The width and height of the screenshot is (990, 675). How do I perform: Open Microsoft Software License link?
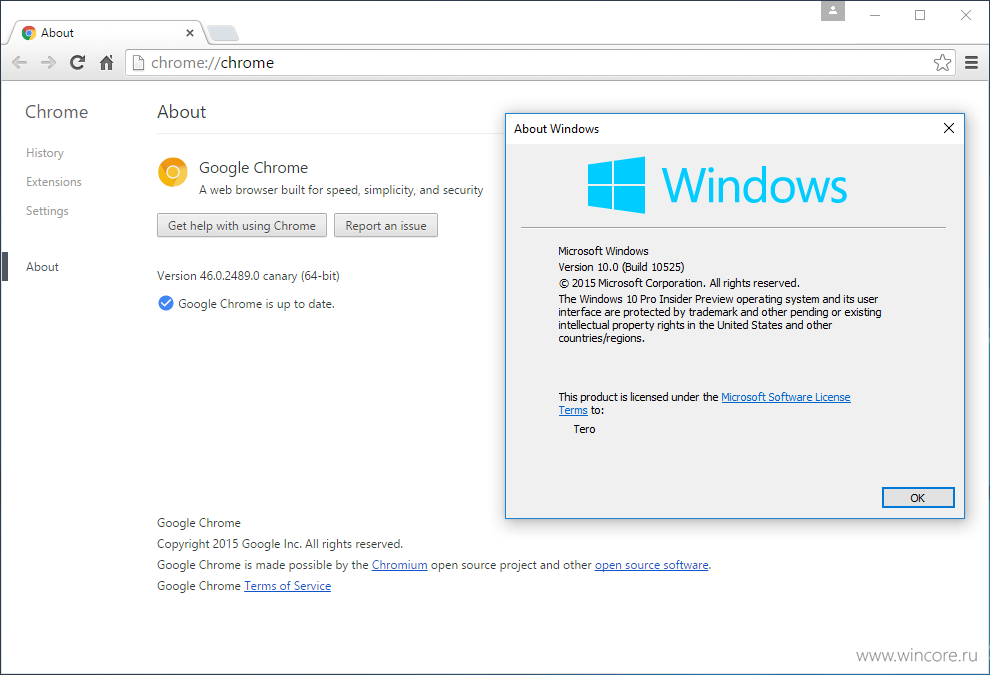785,397
